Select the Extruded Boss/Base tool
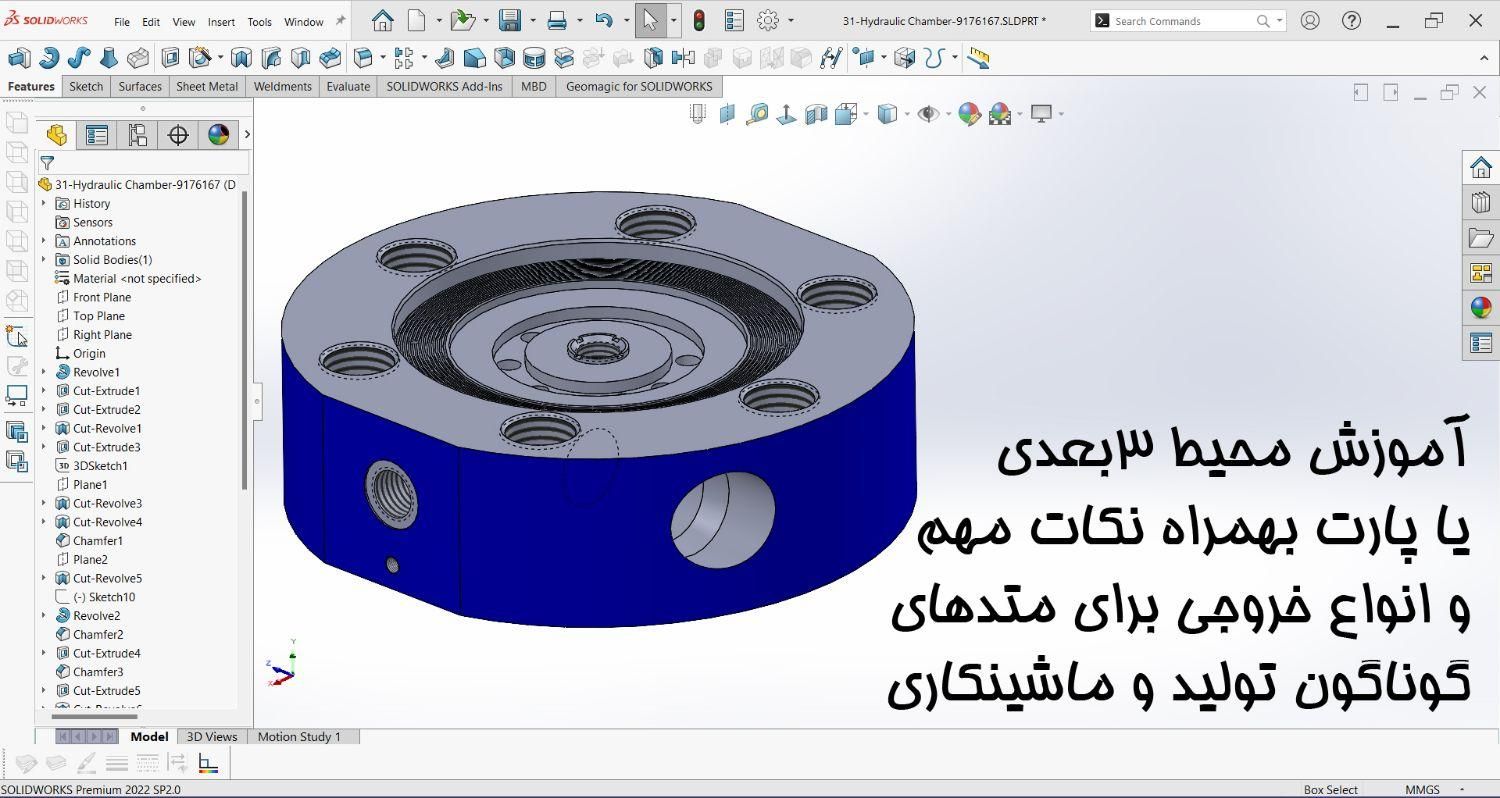This screenshot has height=798, width=1500. click(x=19, y=58)
